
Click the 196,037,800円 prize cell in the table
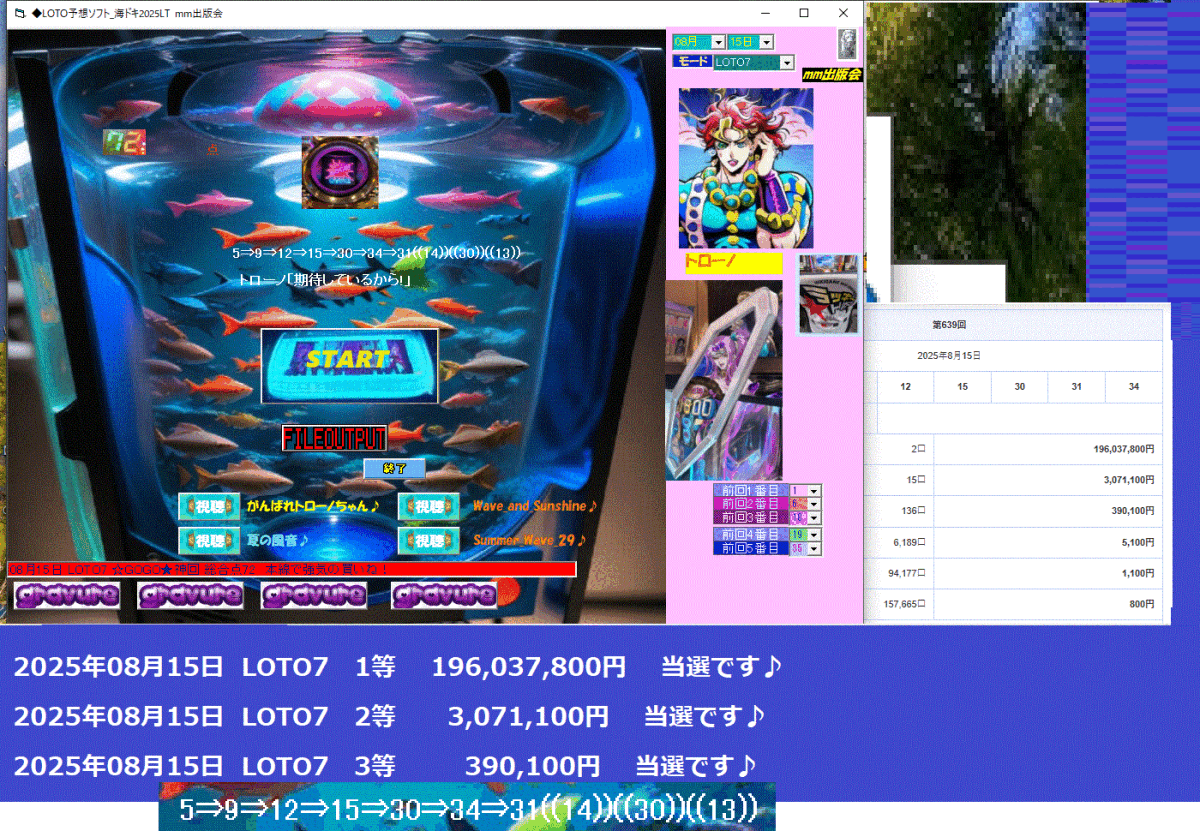pos(1047,450)
